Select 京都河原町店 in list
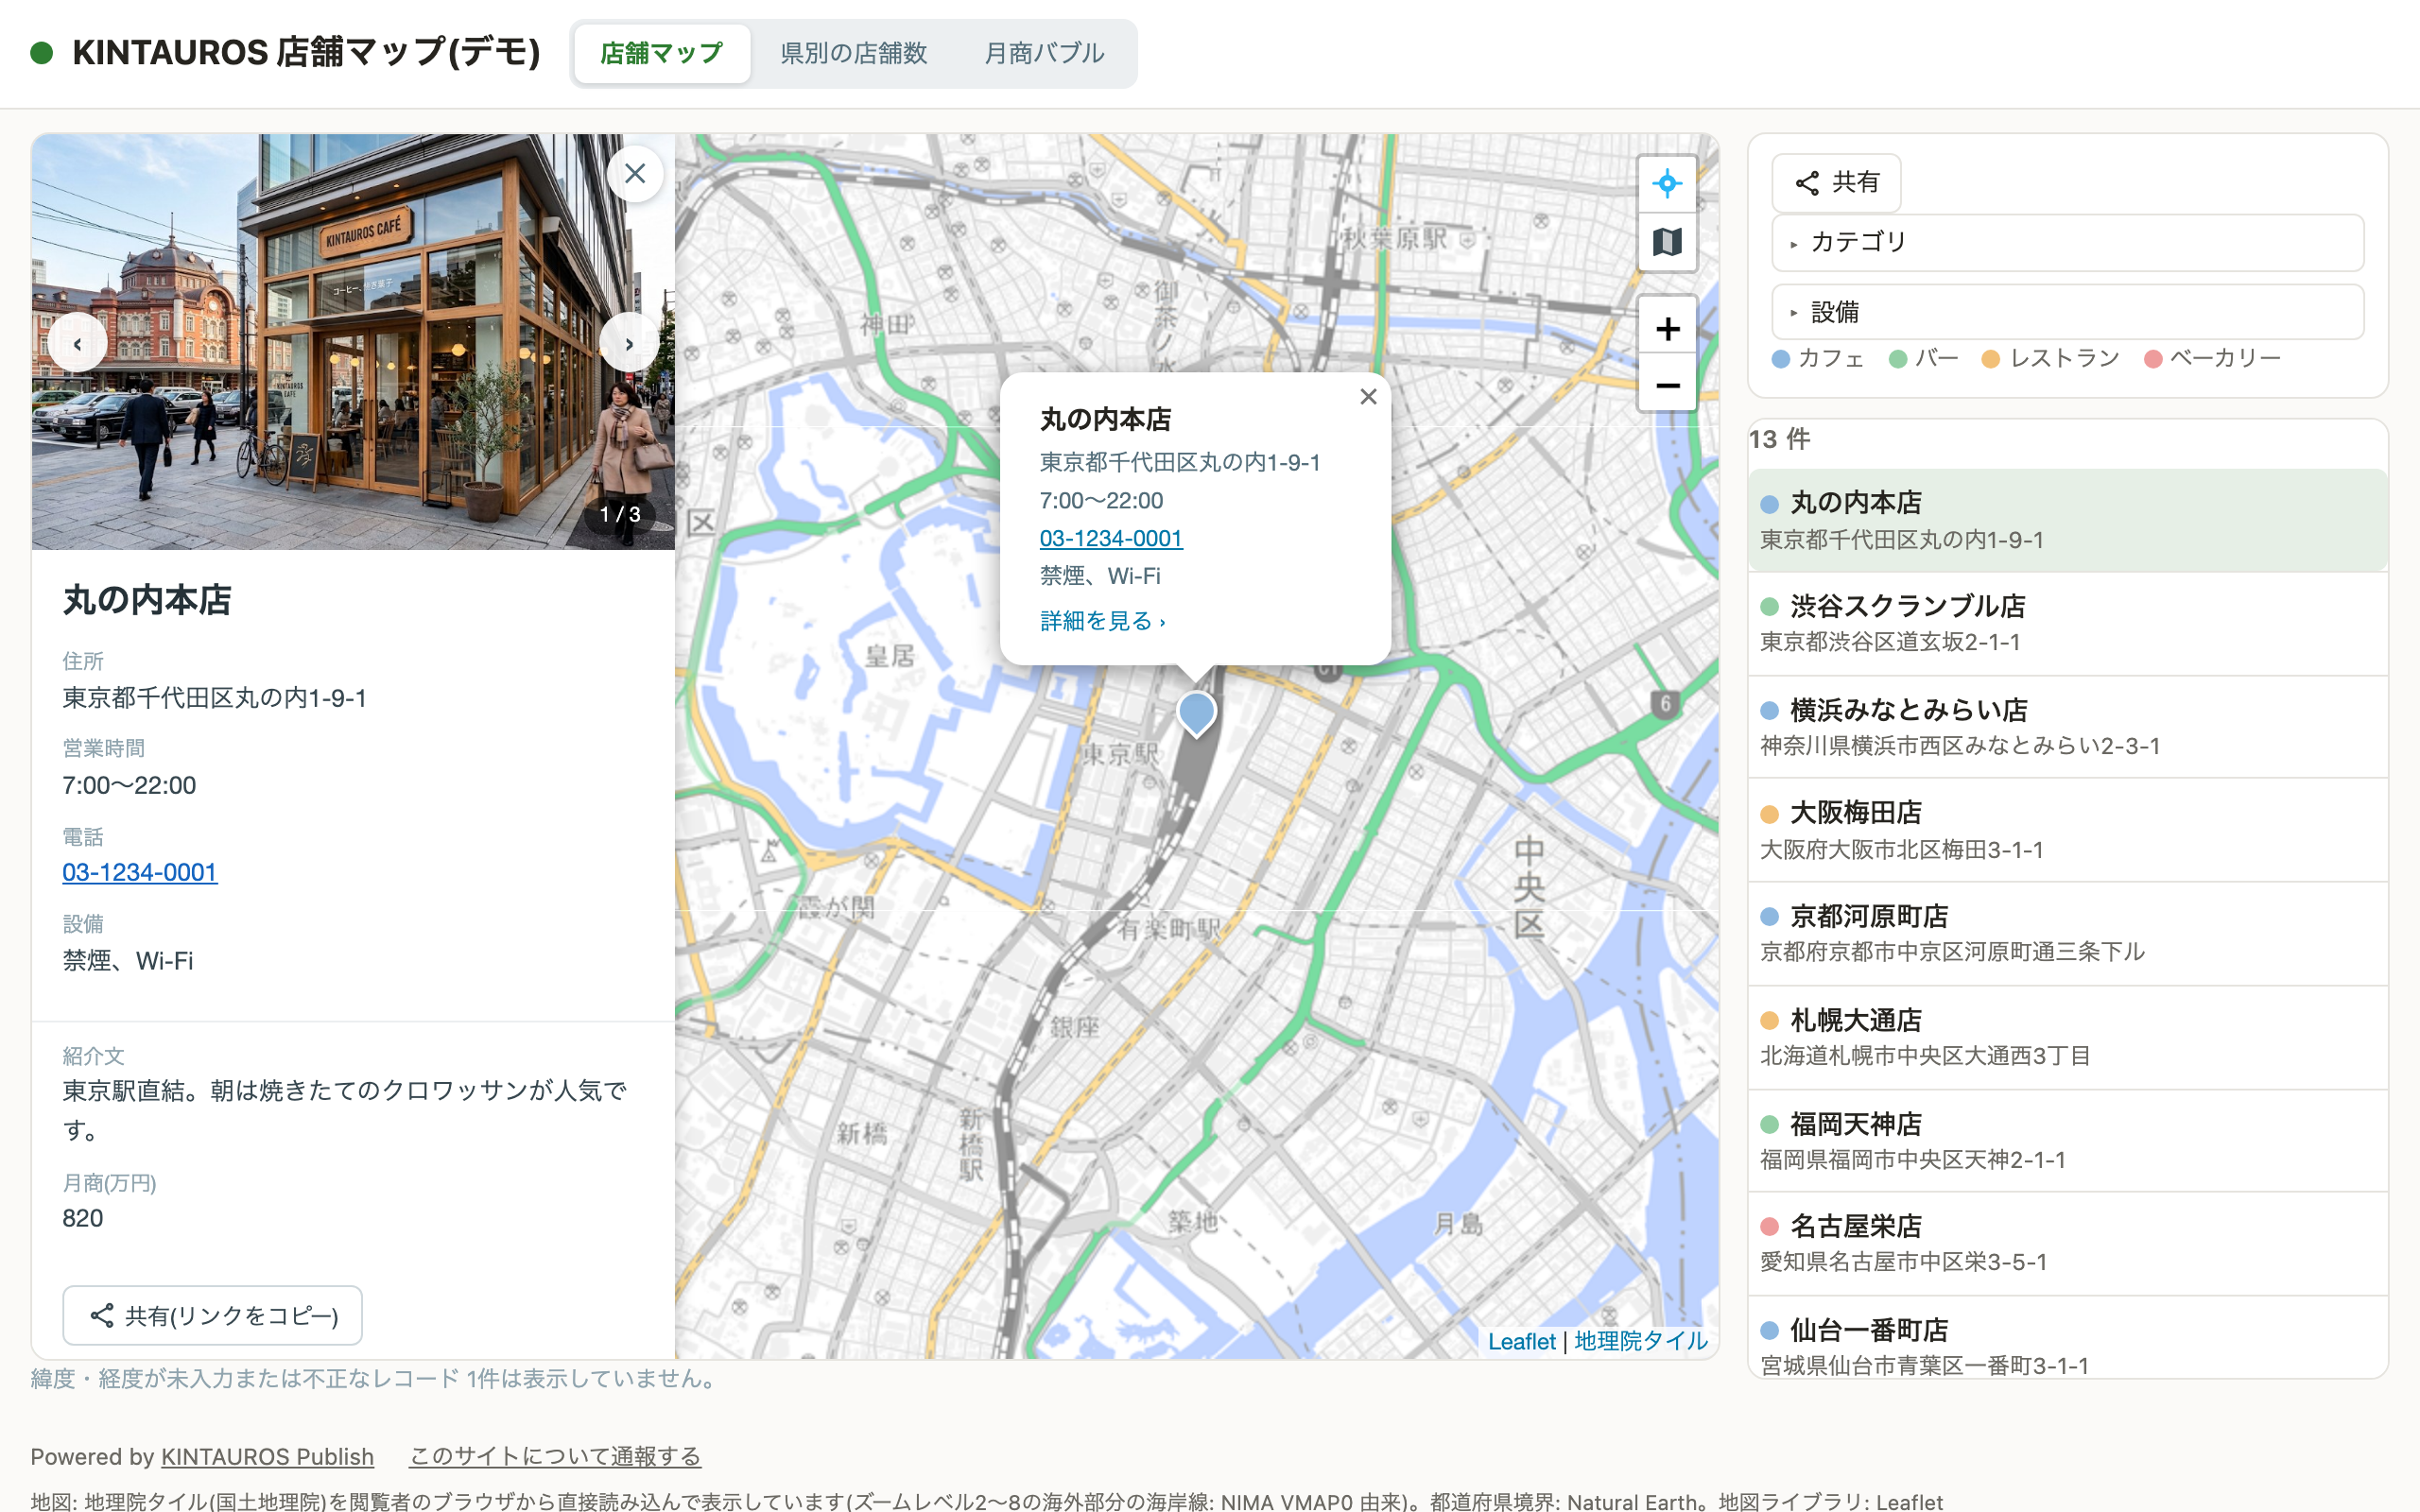The image size is (2420, 1512). pyautogui.click(x=2067, y=934)
